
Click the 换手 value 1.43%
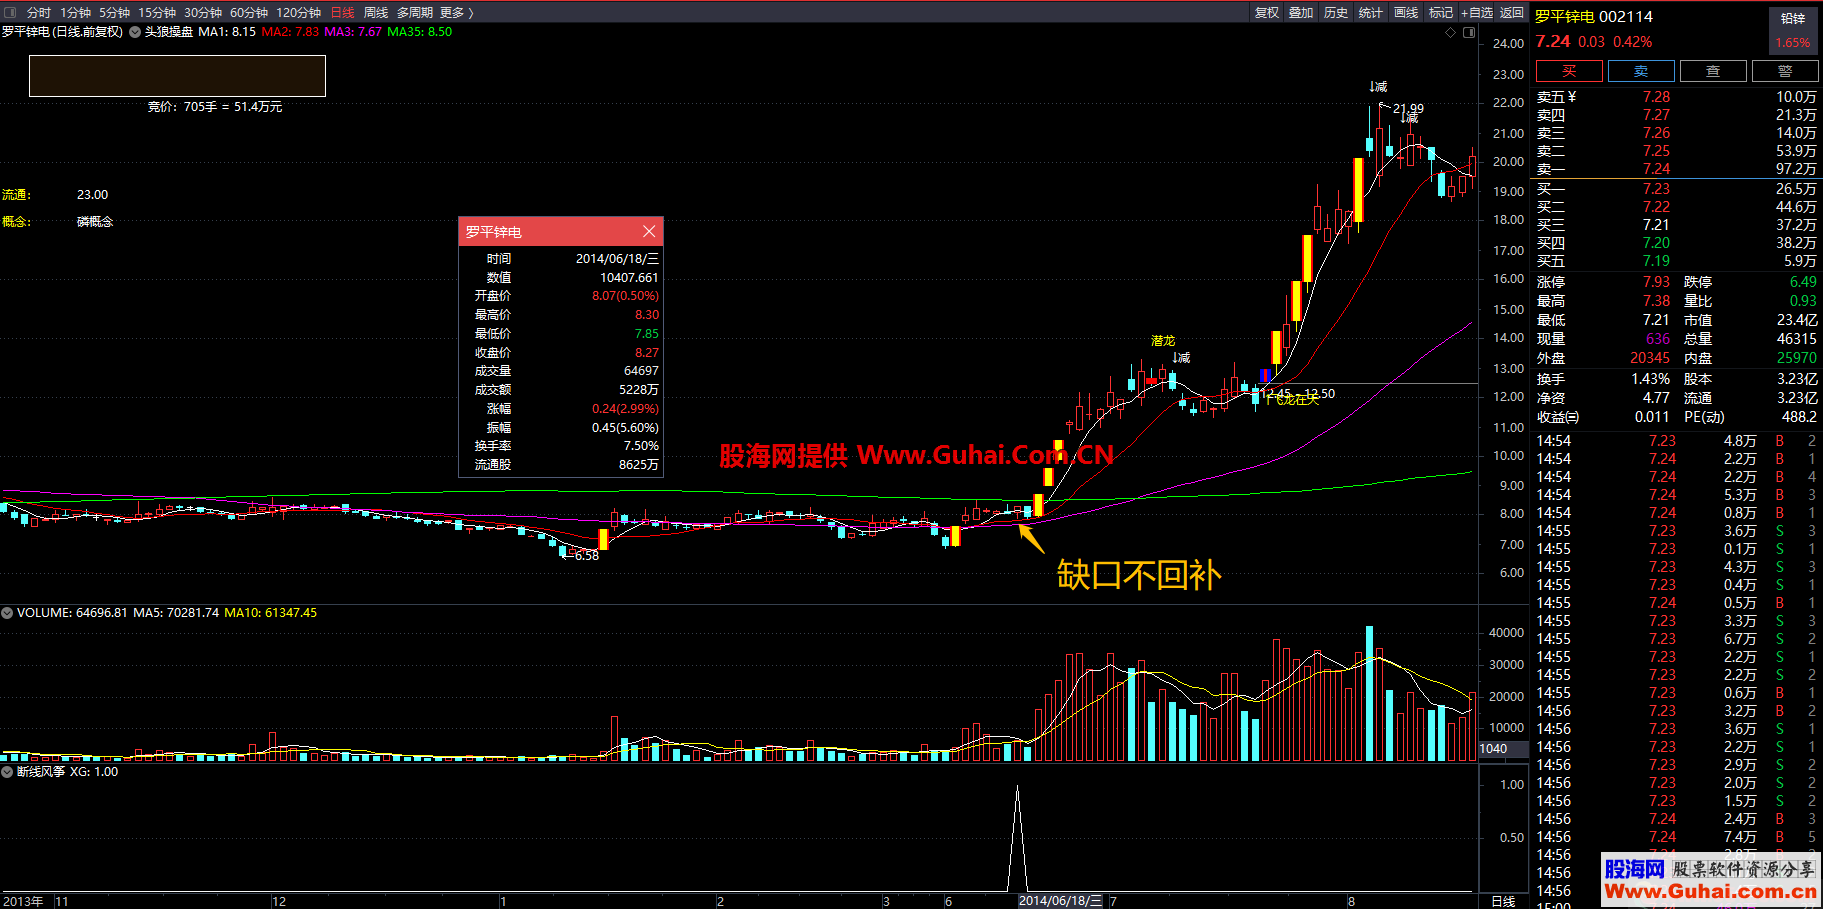point(1651,379)
